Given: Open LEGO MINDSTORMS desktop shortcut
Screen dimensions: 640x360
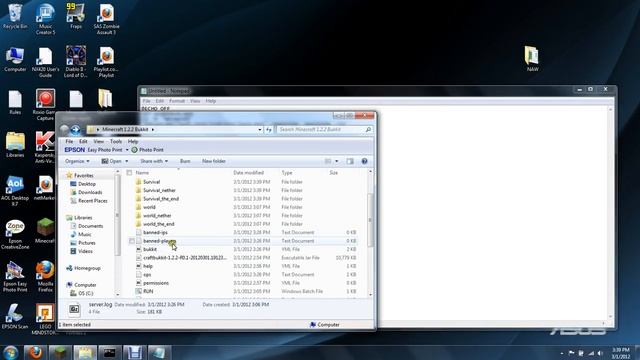Looking at the screenshot, I should (45, 319).
